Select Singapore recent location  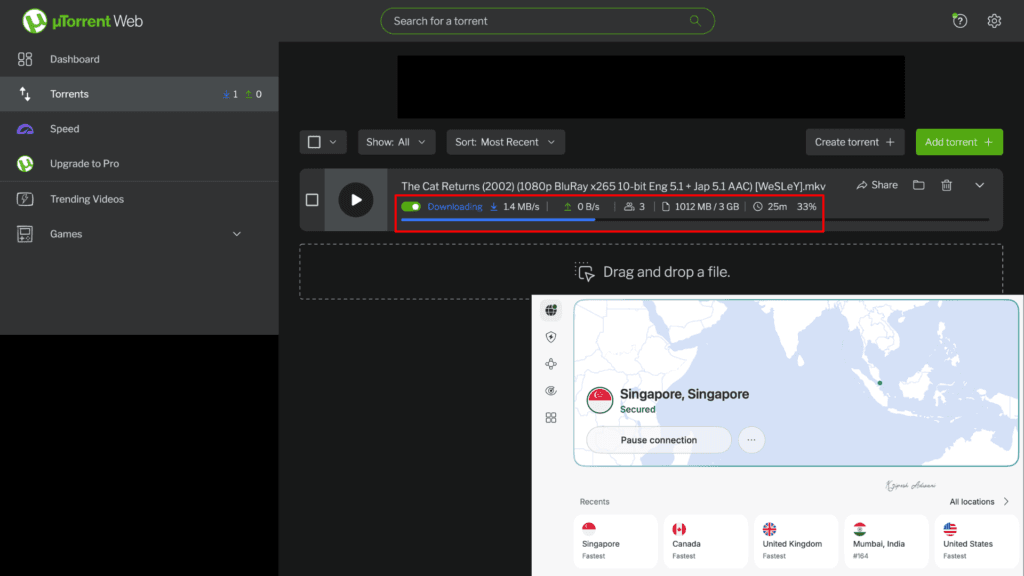[615, 541]
